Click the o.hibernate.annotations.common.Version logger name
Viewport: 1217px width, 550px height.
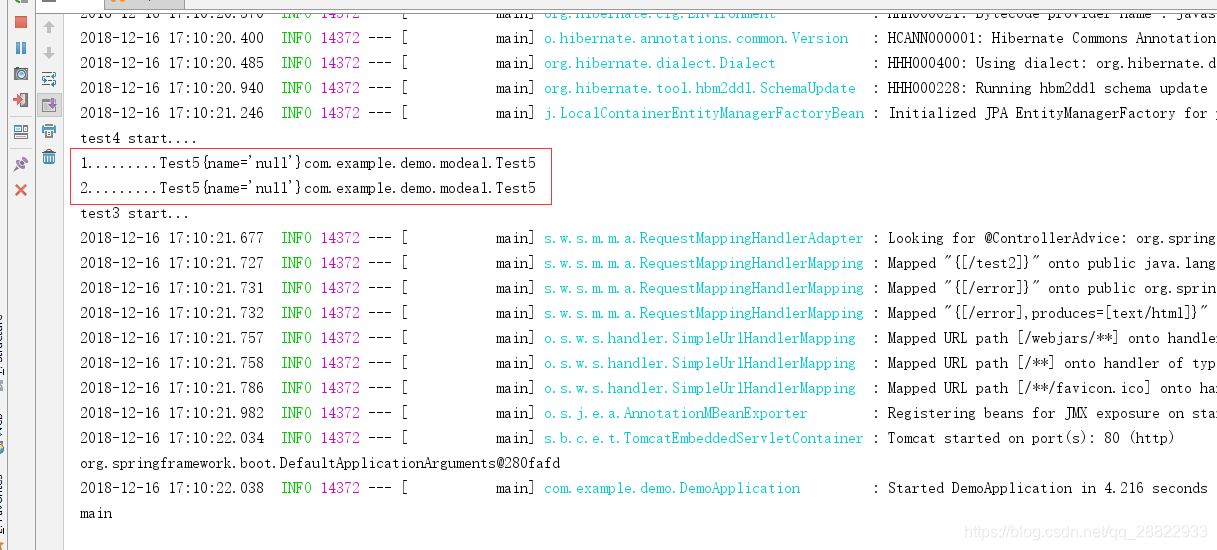pyautogui.click(x=696, y=38)
